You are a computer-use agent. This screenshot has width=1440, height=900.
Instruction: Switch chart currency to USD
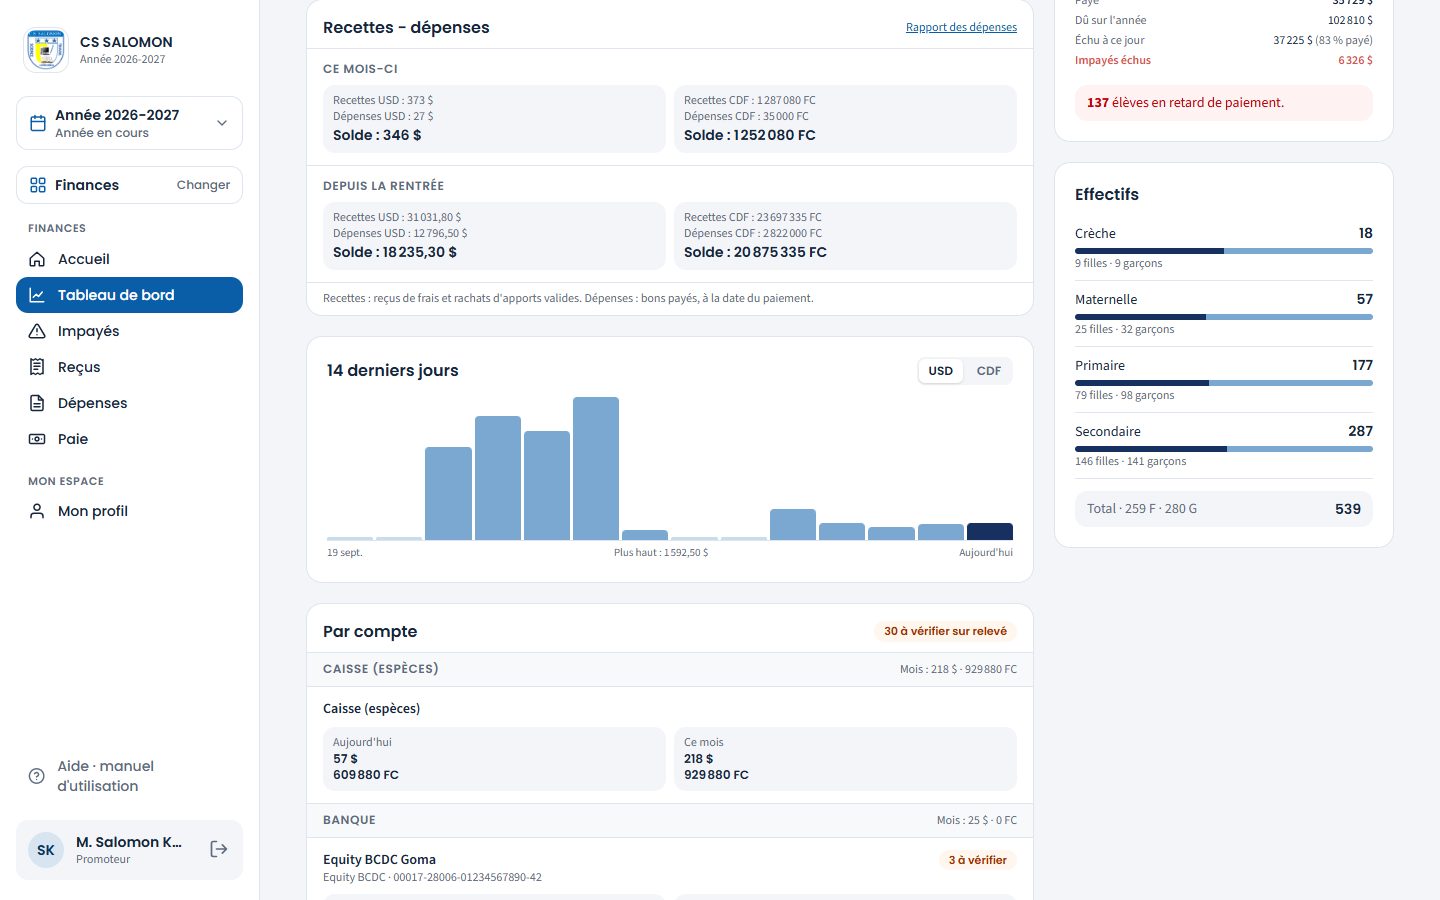click(x=941, y=371)
